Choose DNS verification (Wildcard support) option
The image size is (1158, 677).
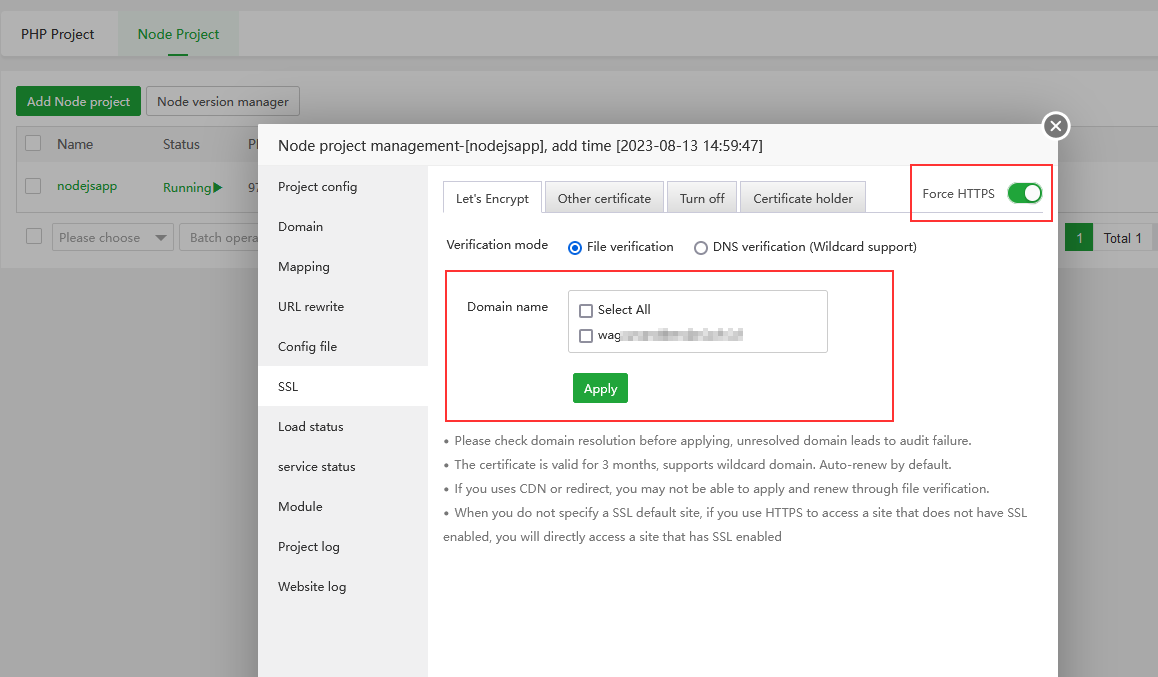[701, 247]
